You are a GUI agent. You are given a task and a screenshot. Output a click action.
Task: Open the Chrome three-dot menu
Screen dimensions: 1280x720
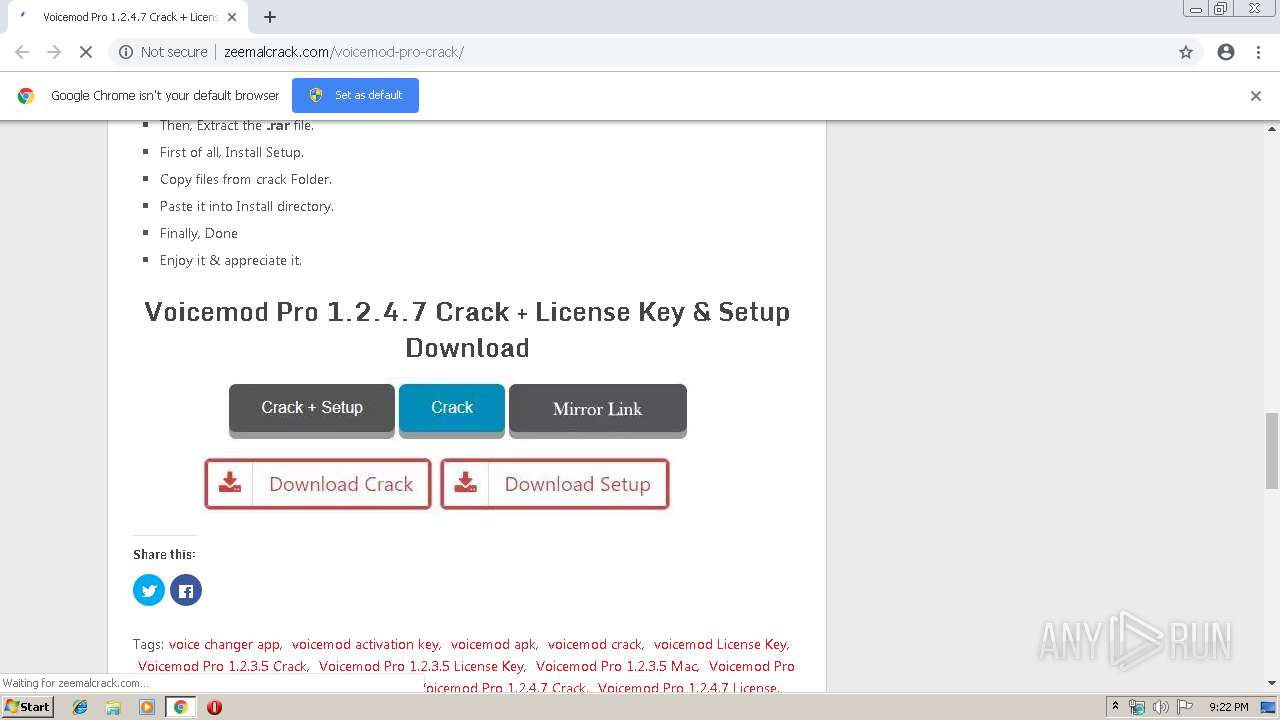tap(1258, 52)
